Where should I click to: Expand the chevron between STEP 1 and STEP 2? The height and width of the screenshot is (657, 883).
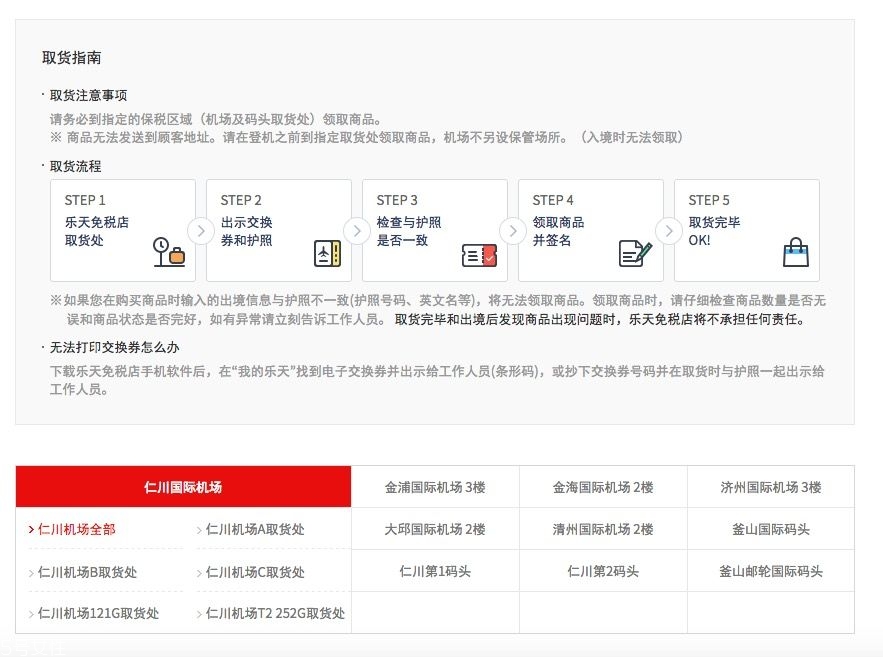[201, 230]
